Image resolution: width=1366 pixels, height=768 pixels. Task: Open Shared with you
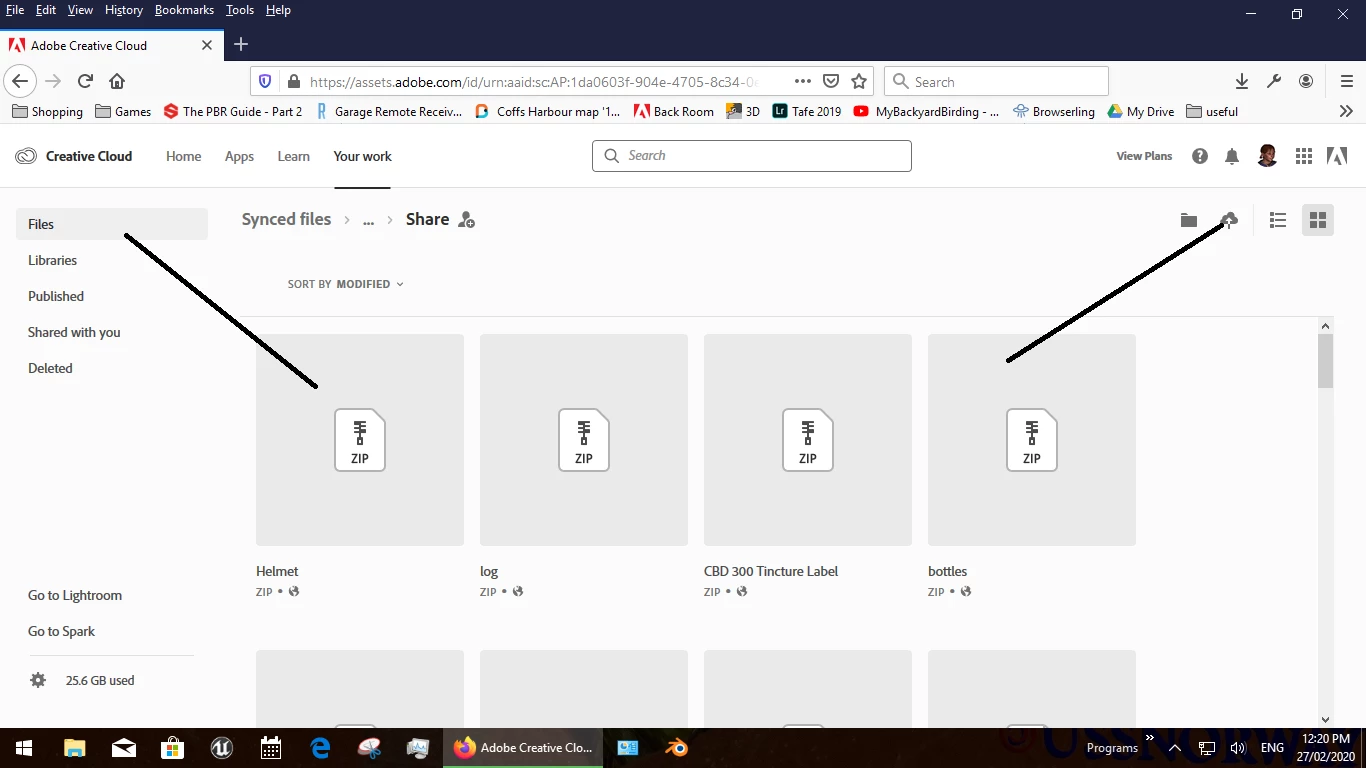[x=74, y=332]
